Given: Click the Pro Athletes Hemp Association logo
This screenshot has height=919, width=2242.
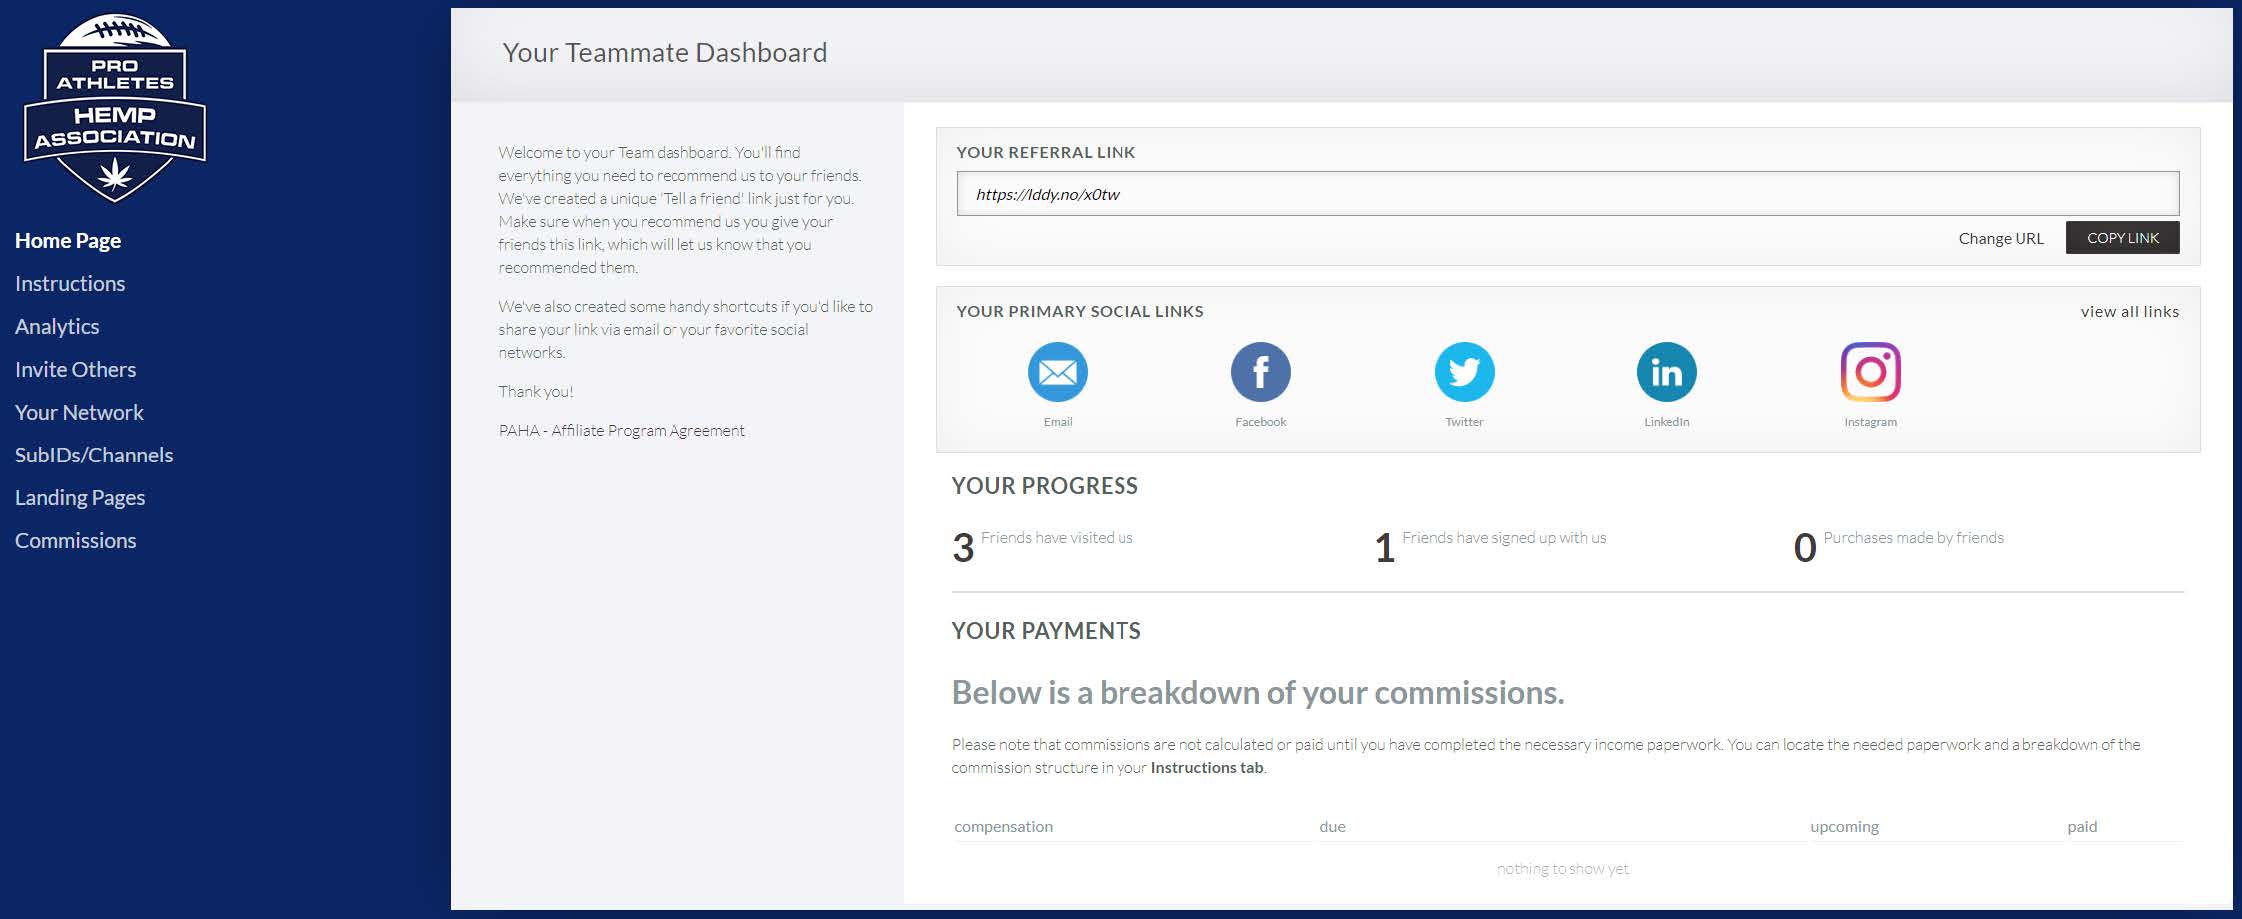Looking at the screenshot, I should tap(115, 108).
